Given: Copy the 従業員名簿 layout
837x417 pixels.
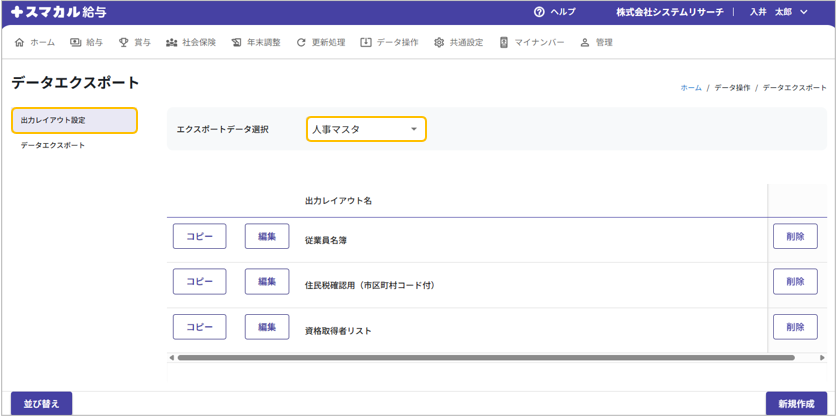Looking at the screenshot, I should [x=200, y=236].
